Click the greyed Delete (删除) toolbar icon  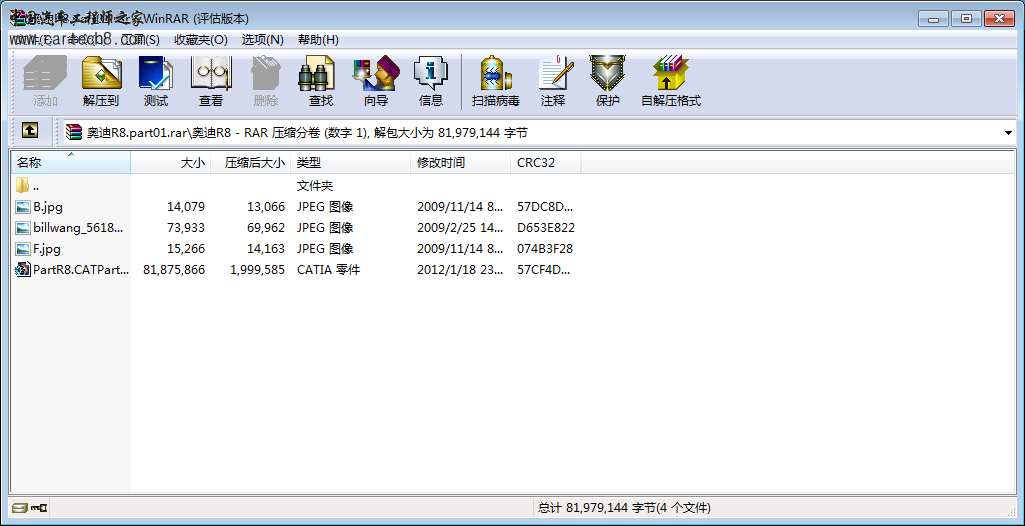click(x=265, y=73)
